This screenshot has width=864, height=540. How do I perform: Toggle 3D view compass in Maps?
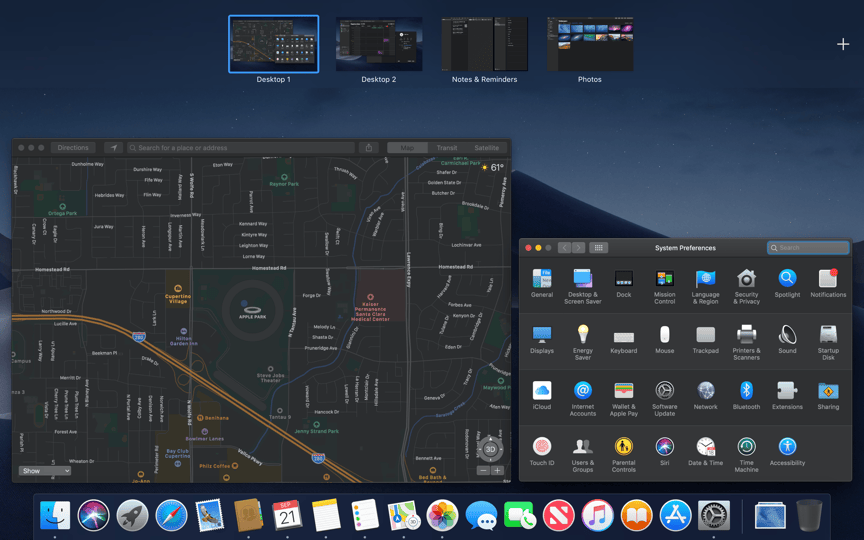click(x=490, y=449)
